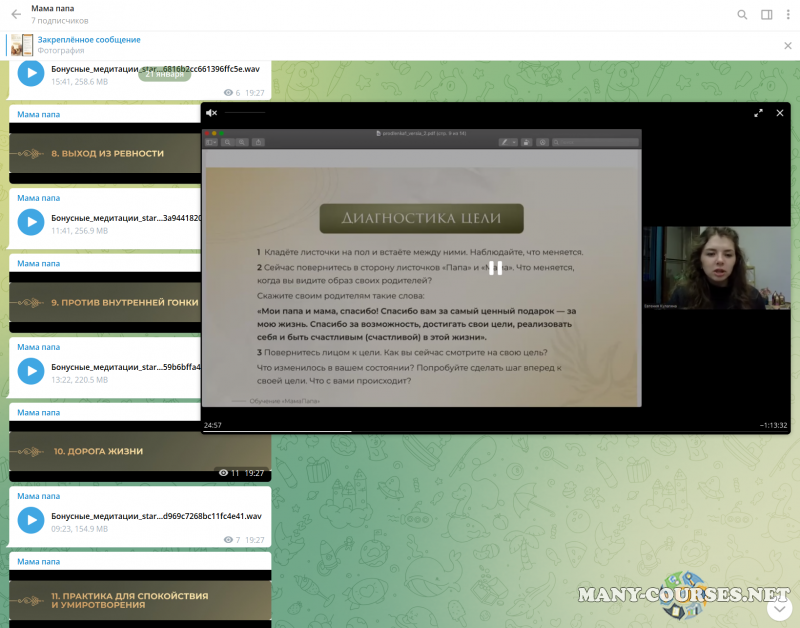The width and height of the screenshot is (800, 628).
Task: Open search in the Мама папа channel
Action: click(x=742, y=15)
